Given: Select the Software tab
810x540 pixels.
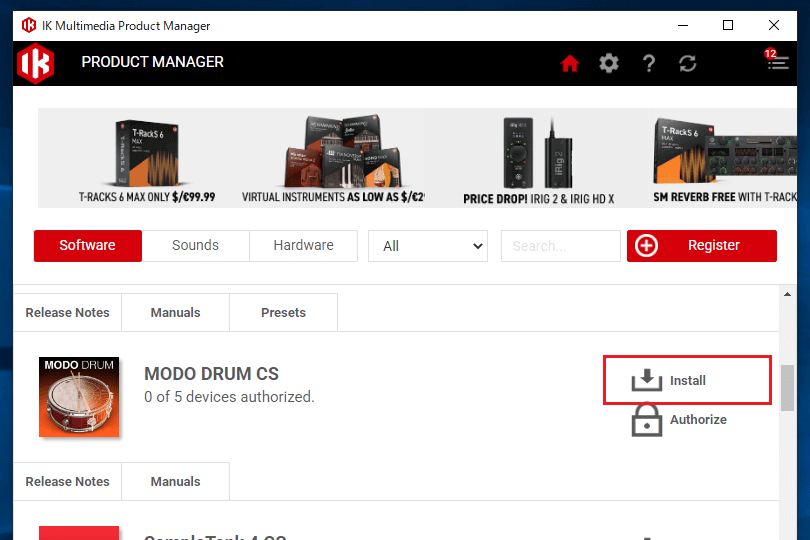Looking at the screenshot, I should tap(87, 245).
